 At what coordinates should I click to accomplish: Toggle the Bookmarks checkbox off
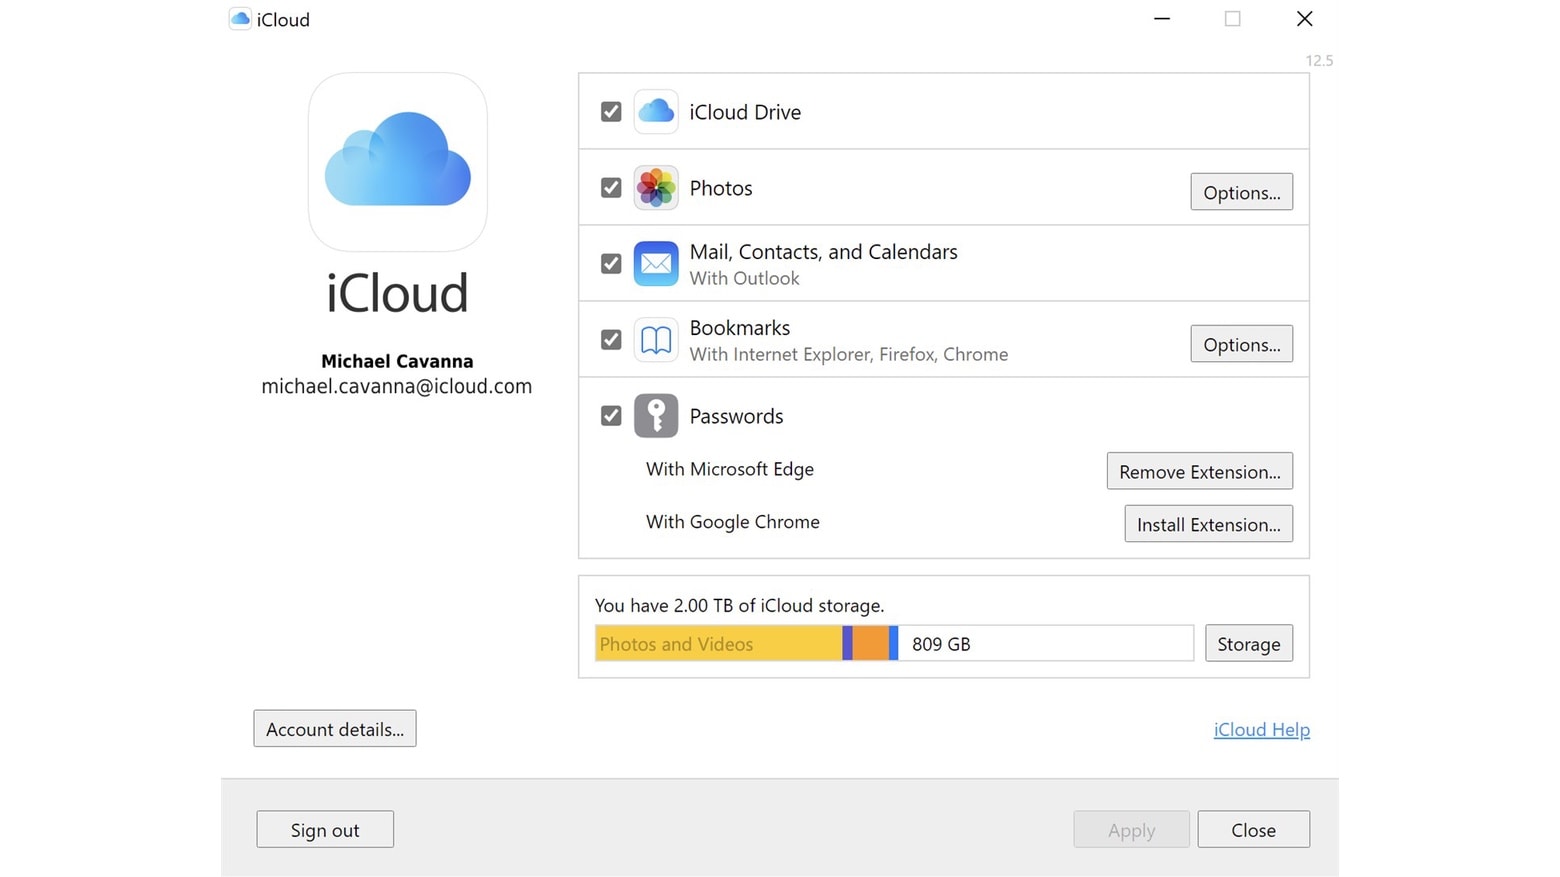(x=610, y=340)
